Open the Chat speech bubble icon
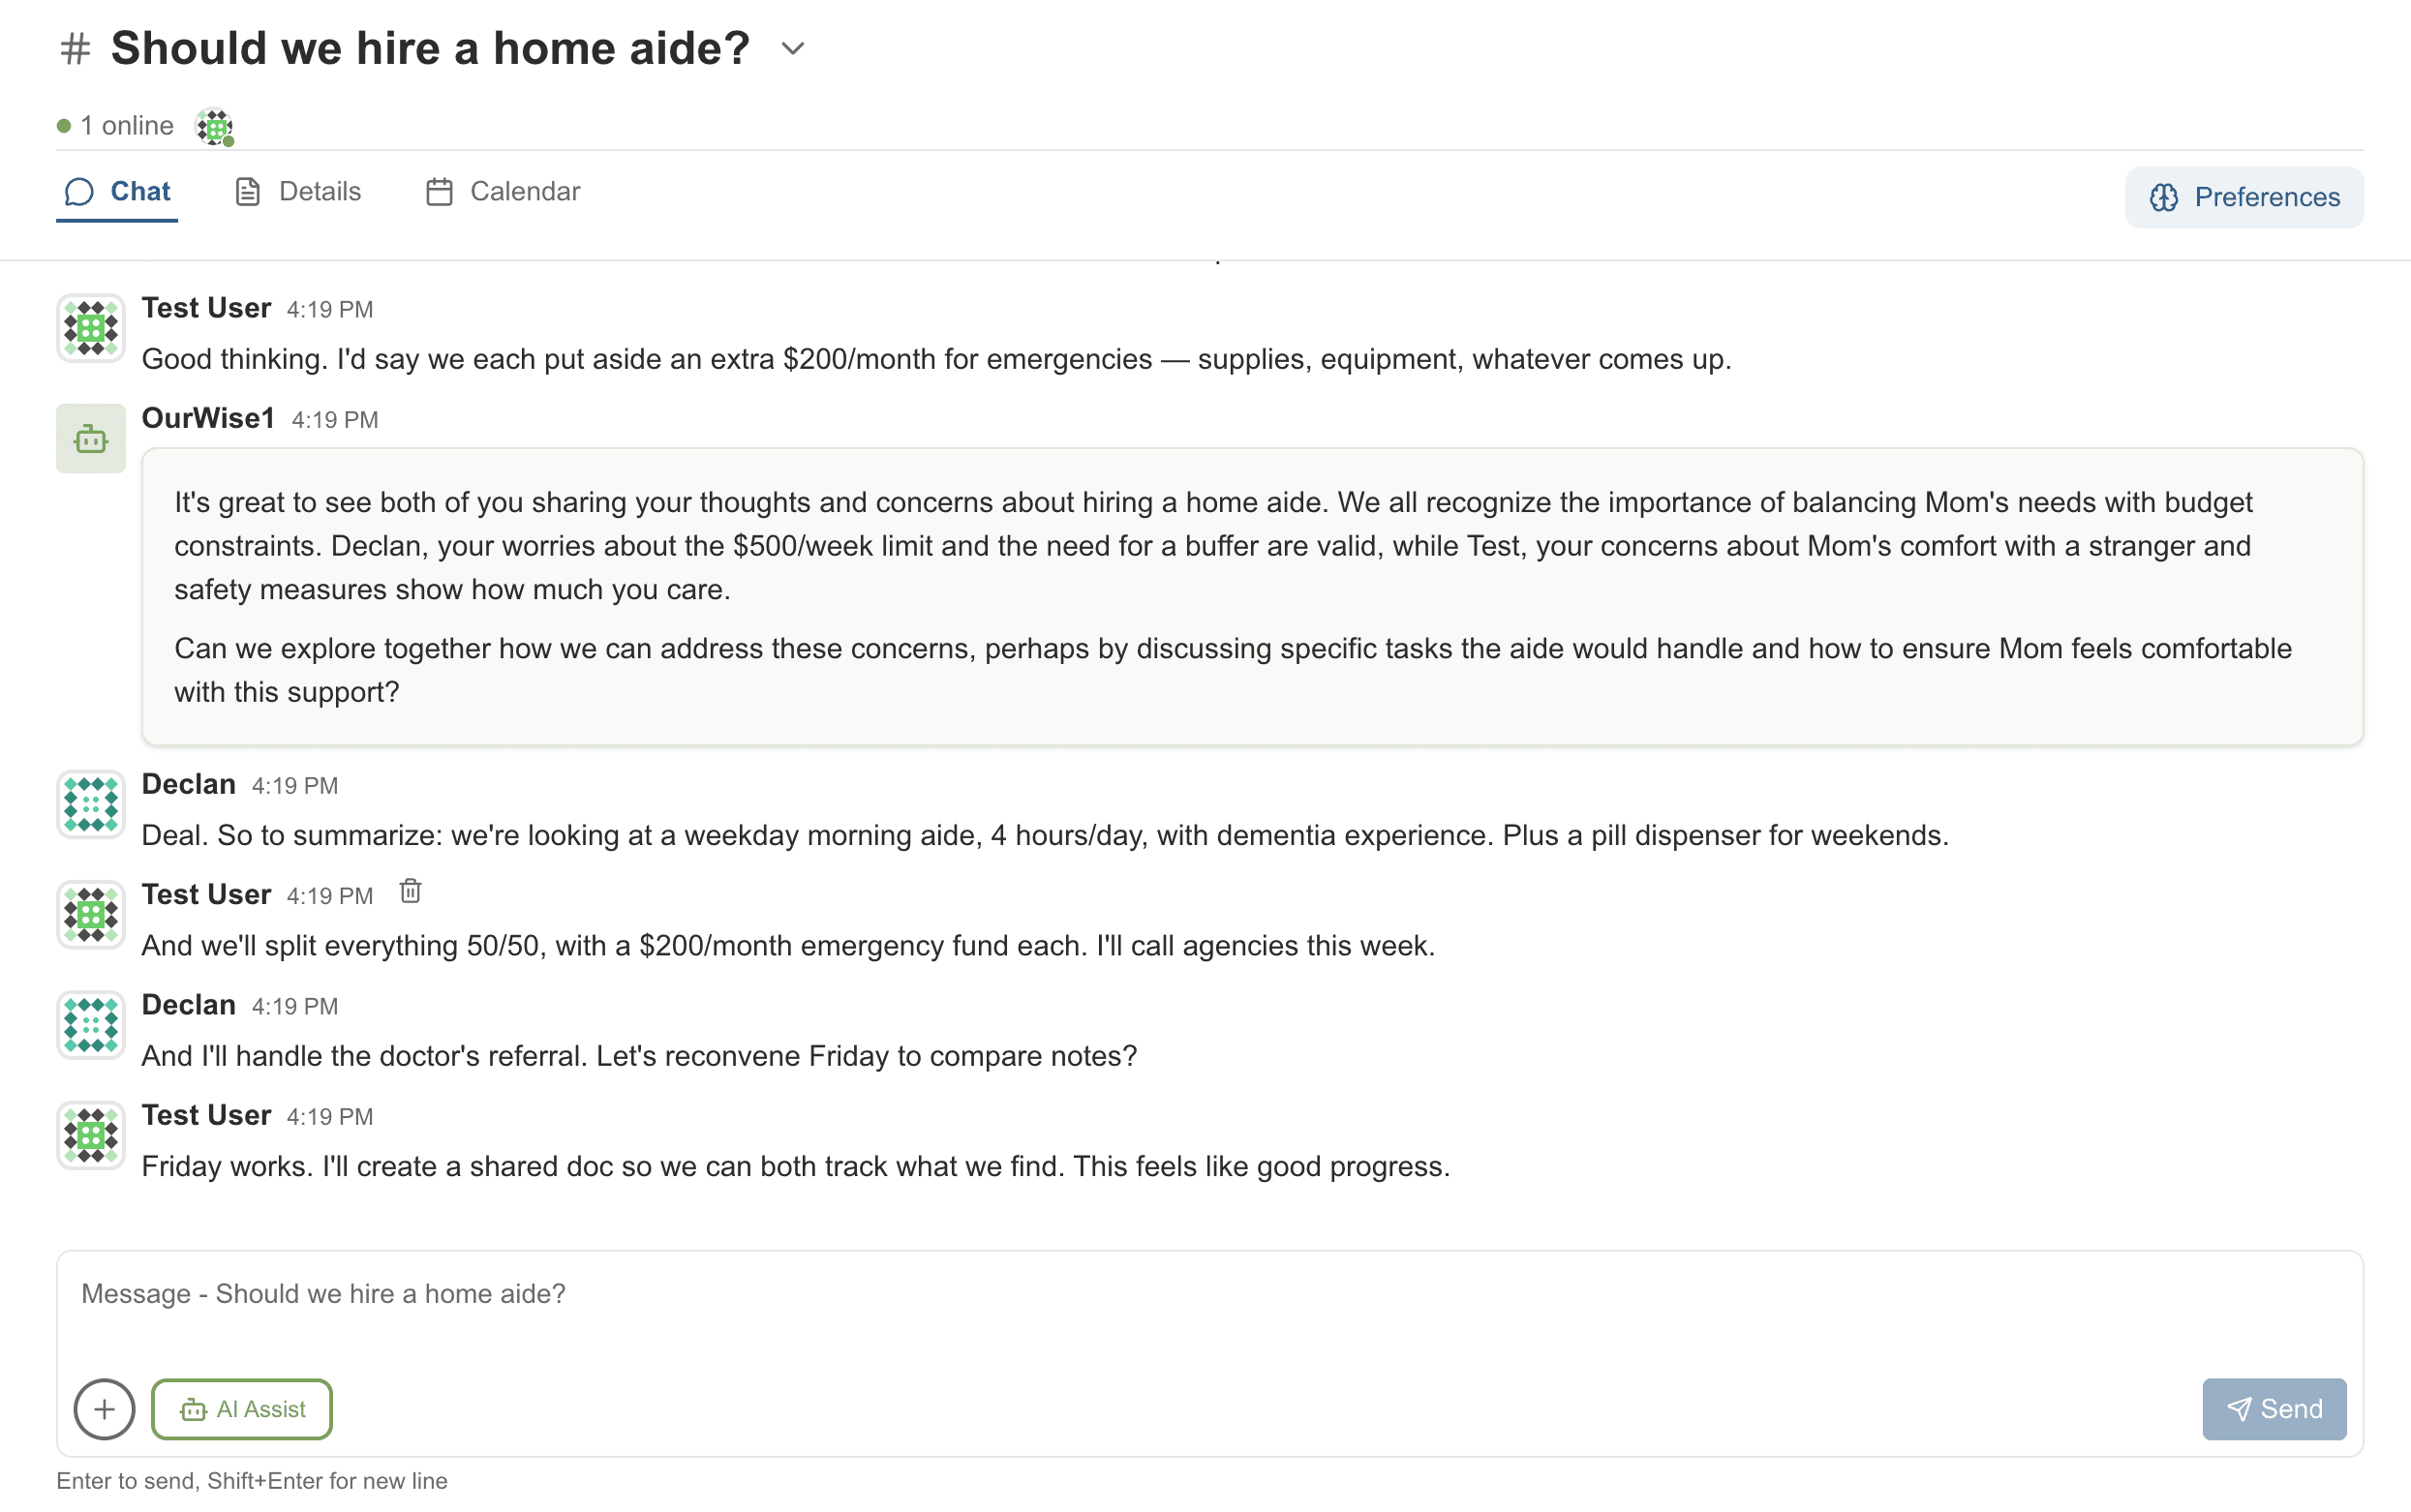 (80, 191)
